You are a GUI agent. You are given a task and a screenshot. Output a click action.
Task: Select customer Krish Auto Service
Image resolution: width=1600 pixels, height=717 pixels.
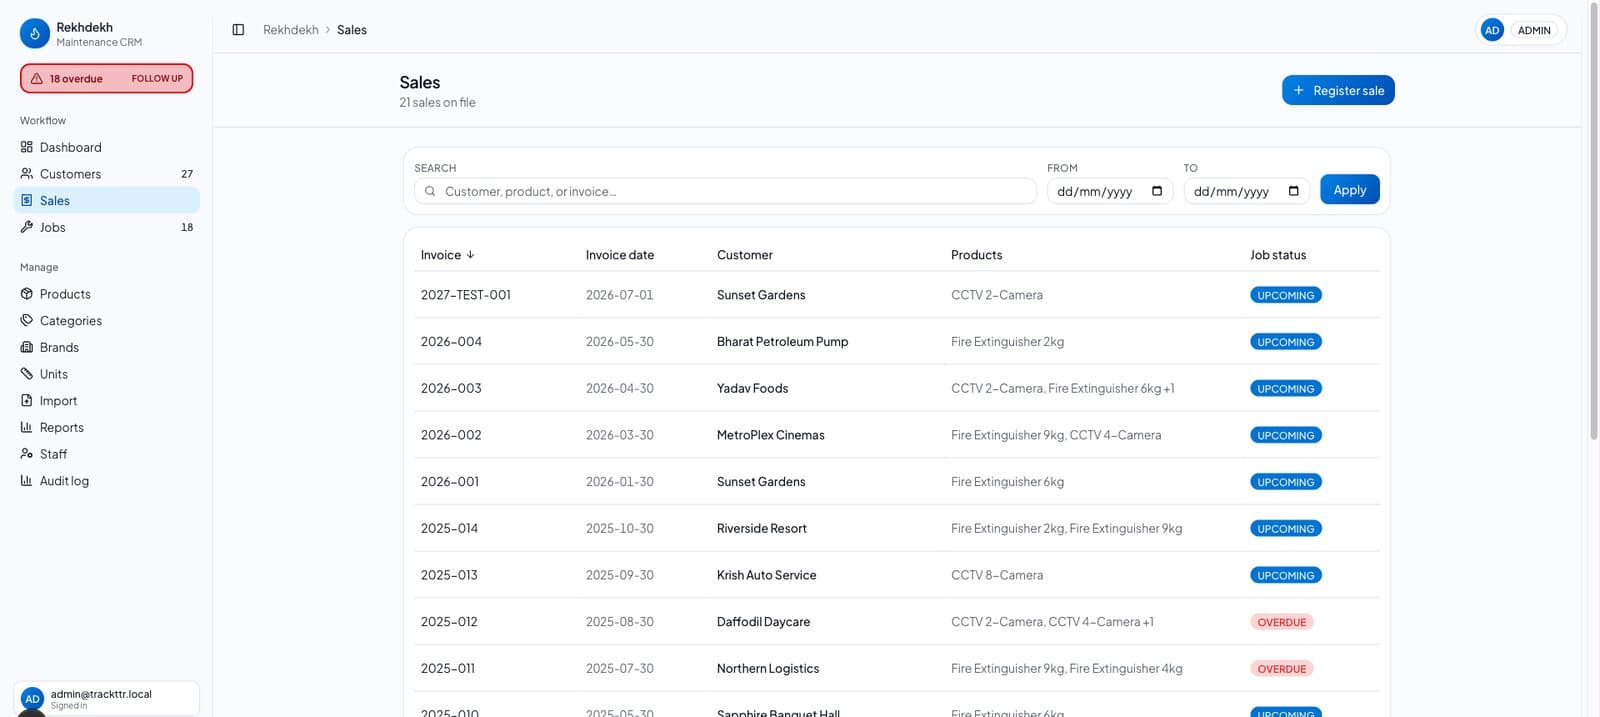pyautogui.click(x=766, y=575)
